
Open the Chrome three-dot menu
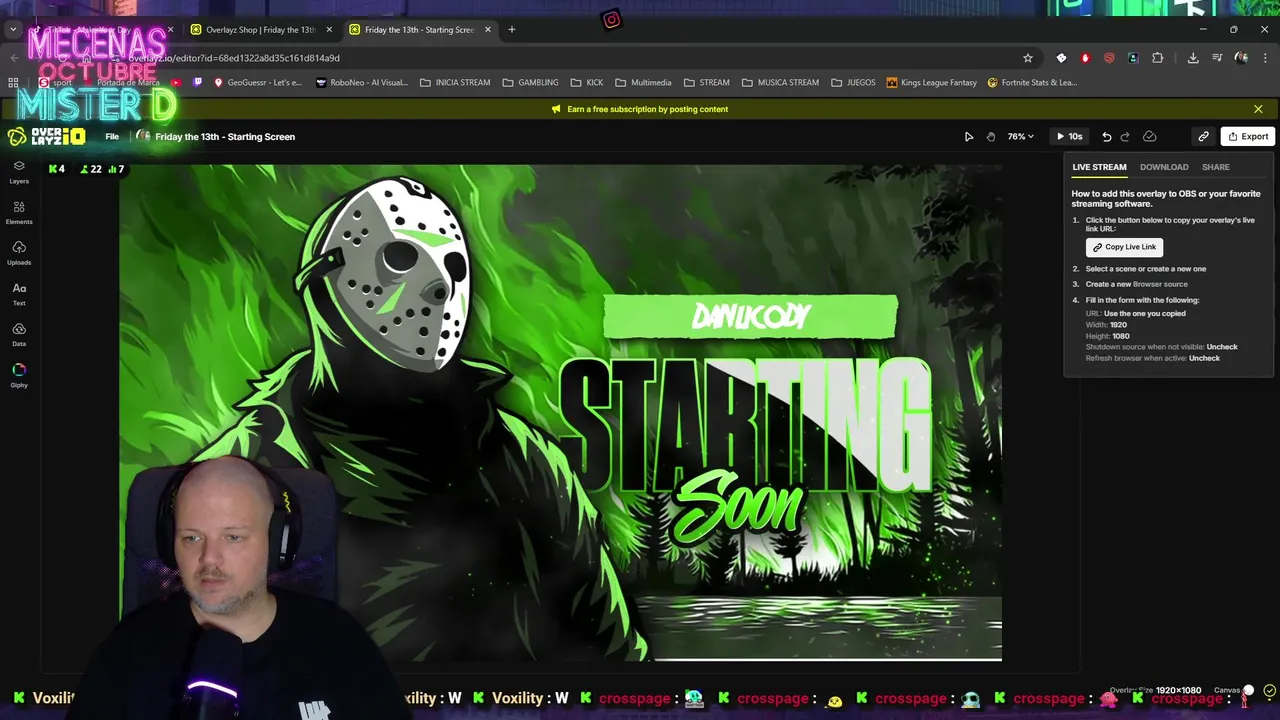1265,58
